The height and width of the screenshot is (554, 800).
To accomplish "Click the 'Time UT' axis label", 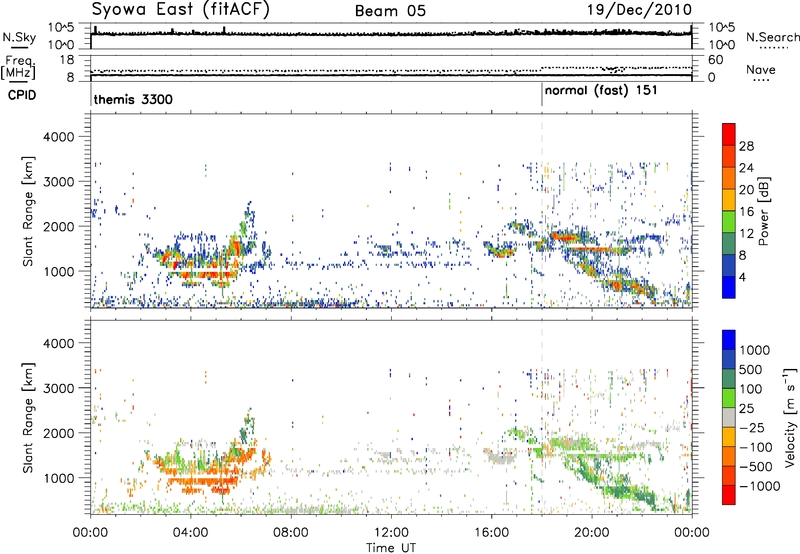I will pyautogui.click(x=391, y=547).
